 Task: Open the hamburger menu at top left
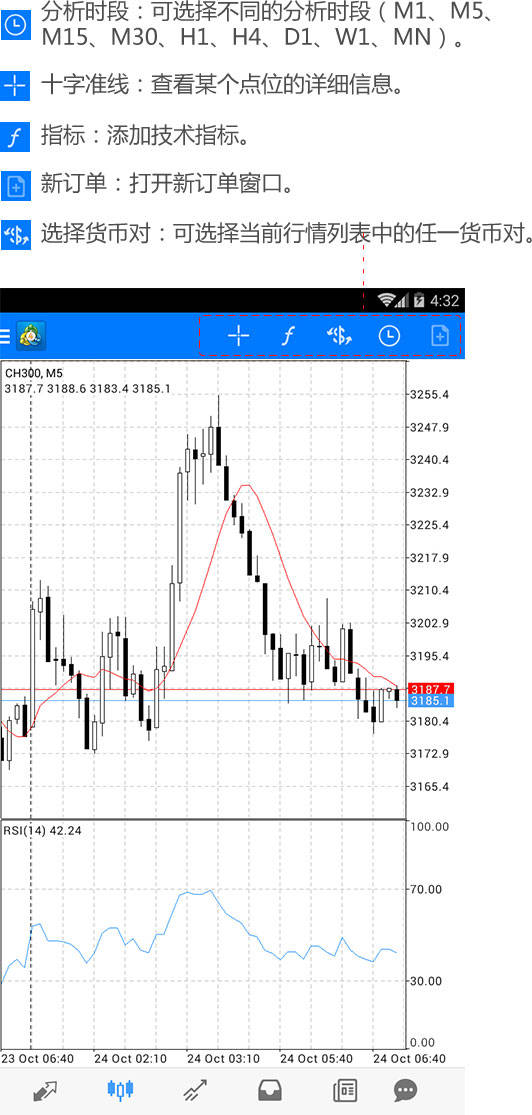[x=5, y=336]
